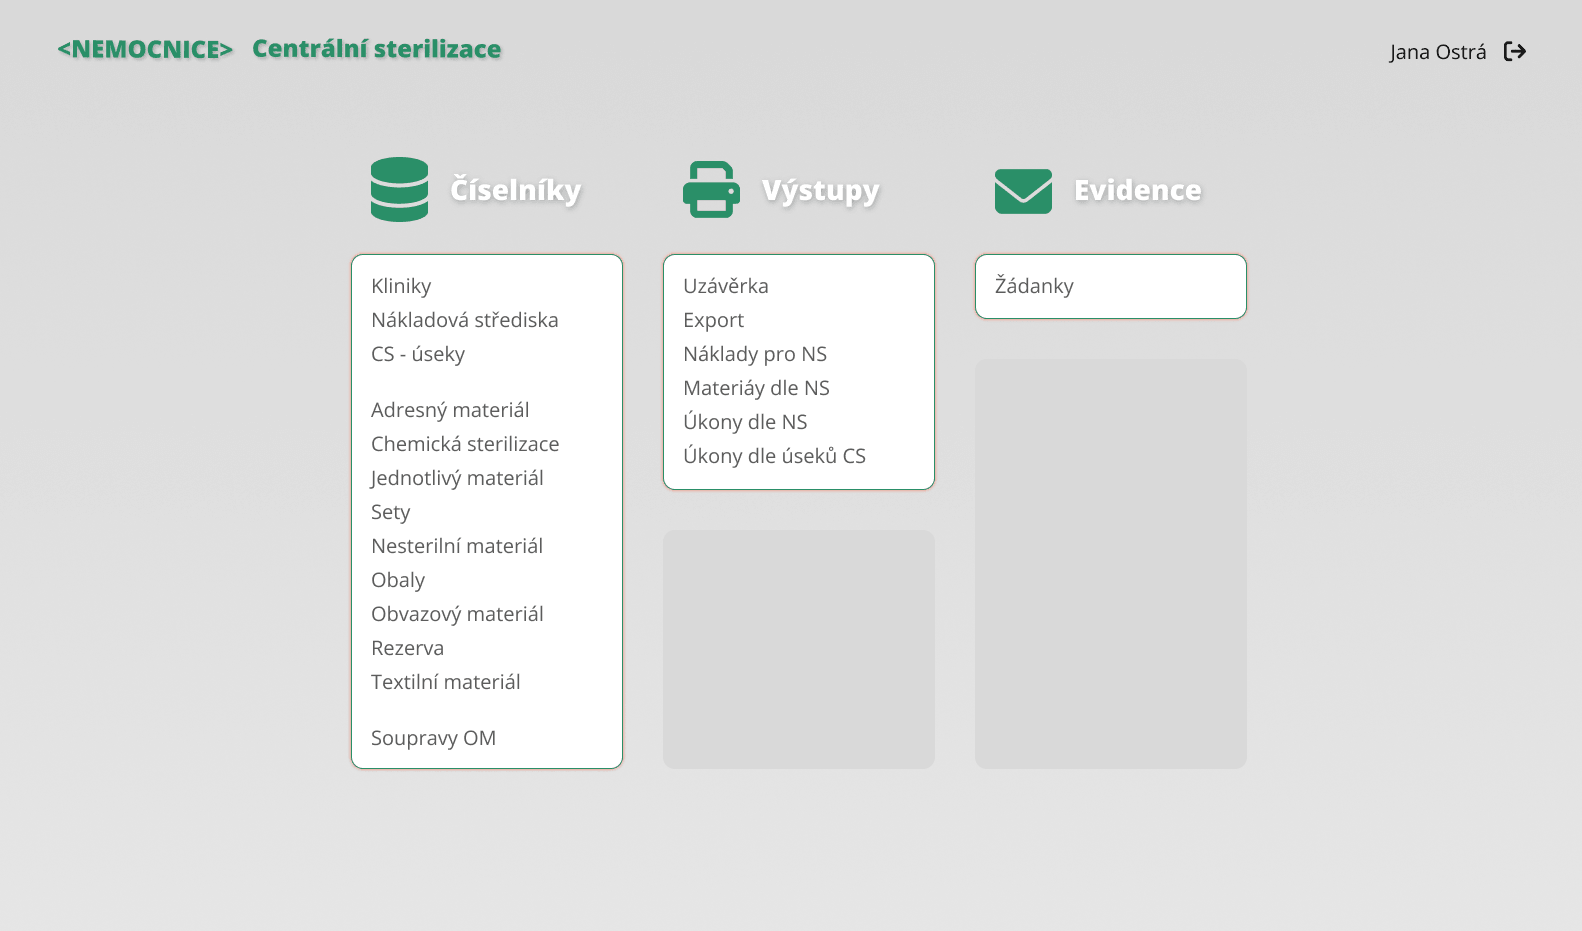Viewport: 1582px width, 931px height.
Task: Click the Evidence envelope icon
Action: 1023,191
